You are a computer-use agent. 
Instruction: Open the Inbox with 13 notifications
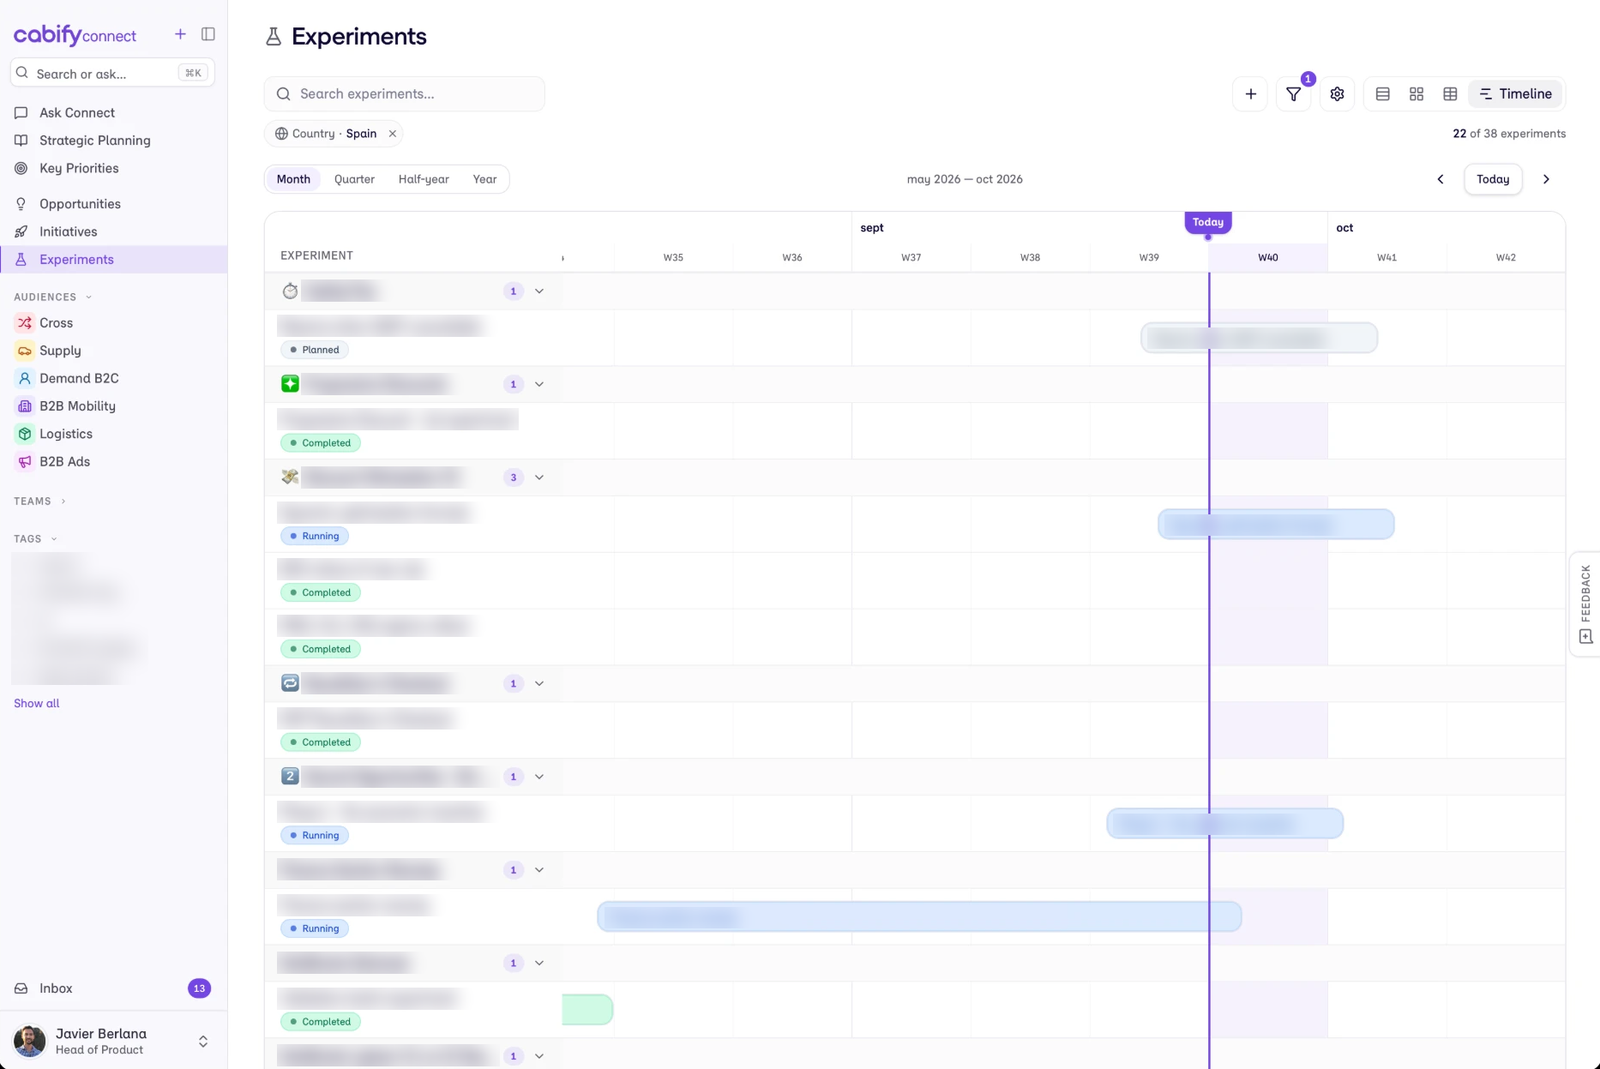point(113,988)
